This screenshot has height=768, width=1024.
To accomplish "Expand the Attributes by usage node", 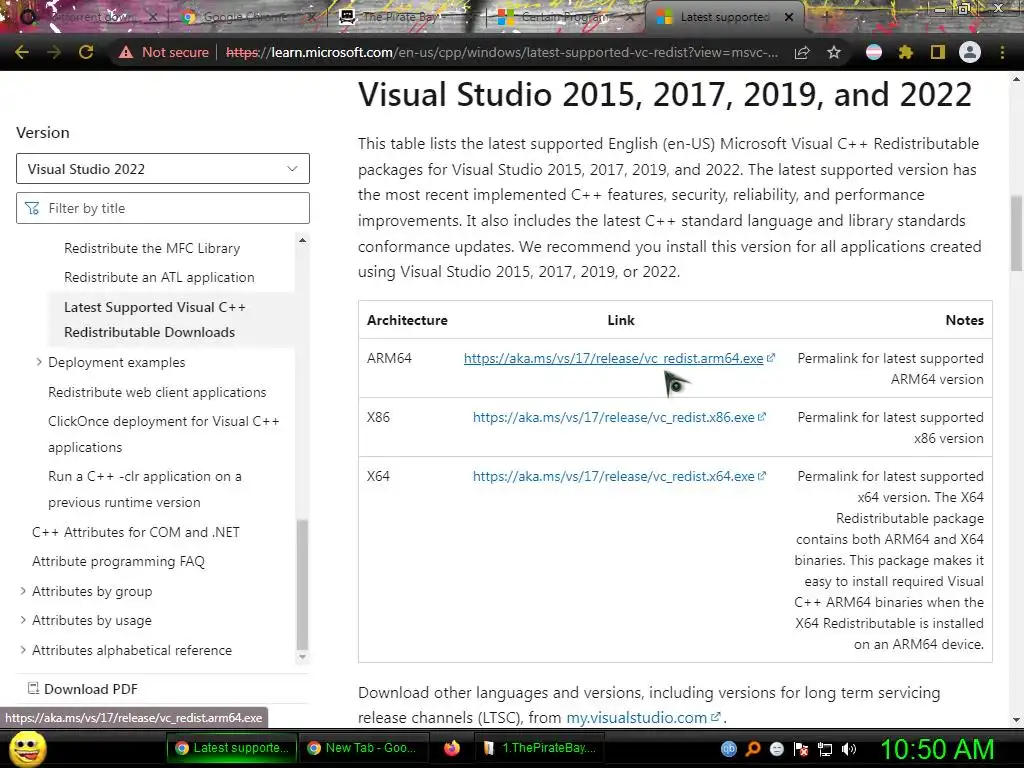I will click(23, 620).
